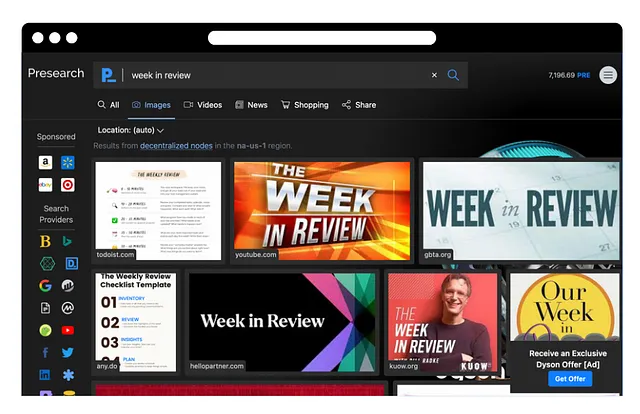Open the kuow.org Week in Review image
This screenshot has width=640, height=414.
(443, 322)
